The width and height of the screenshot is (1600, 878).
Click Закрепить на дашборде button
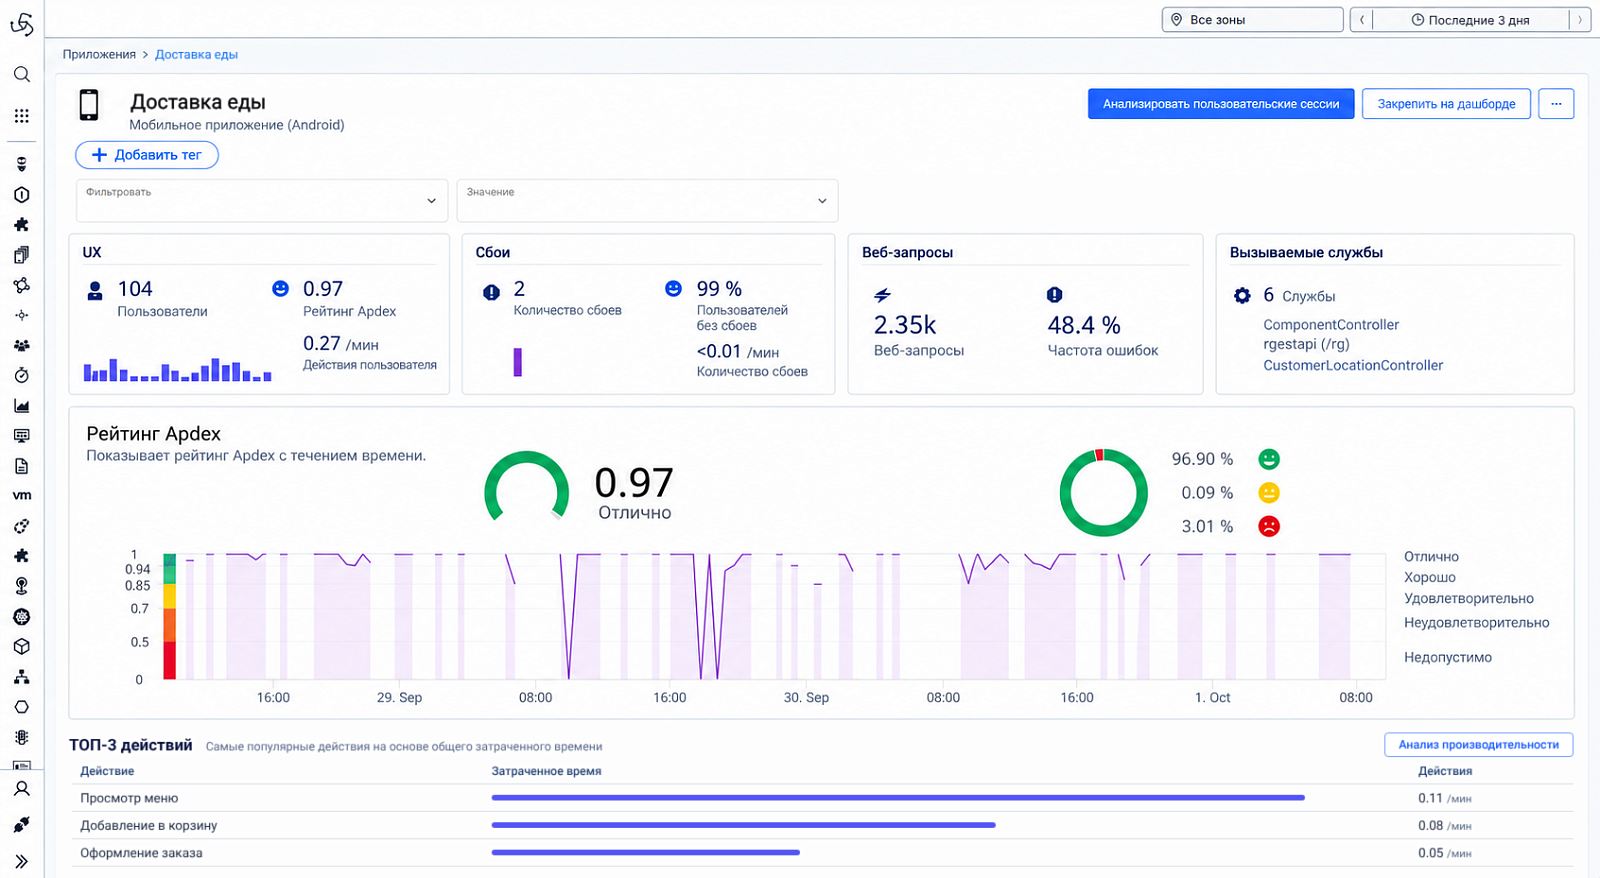(x=1446, y=104)
